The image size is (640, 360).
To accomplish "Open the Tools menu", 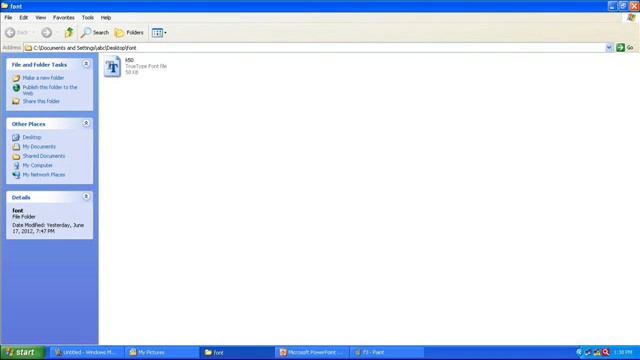I will pyautogui.click(x=88, y=18).
